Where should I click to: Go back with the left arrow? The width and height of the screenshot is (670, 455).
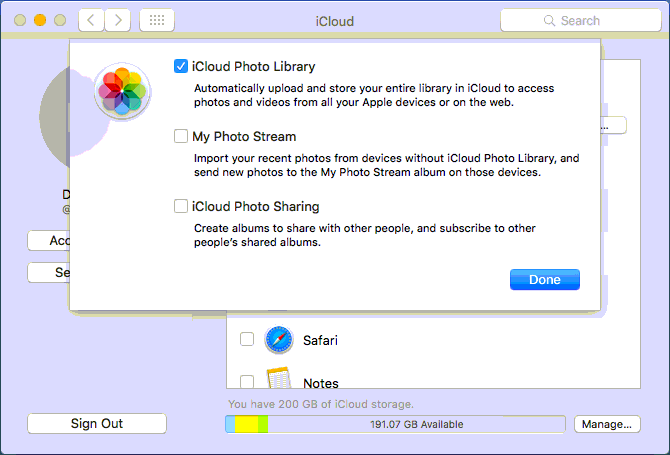tap(91, 20)
